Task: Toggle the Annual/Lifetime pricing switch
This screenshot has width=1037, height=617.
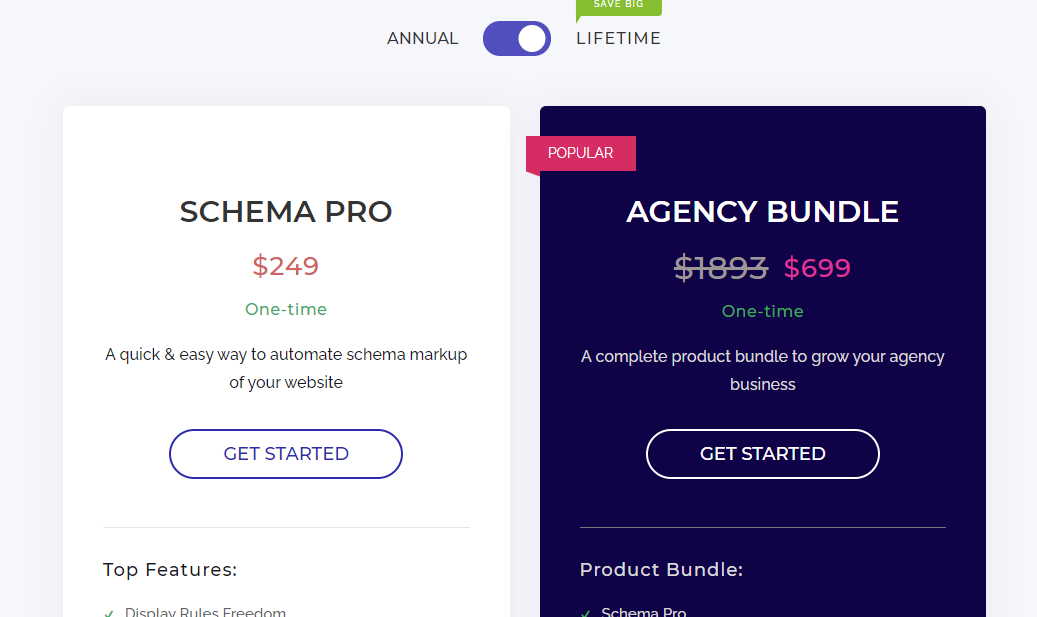Action: pos(516,39)
